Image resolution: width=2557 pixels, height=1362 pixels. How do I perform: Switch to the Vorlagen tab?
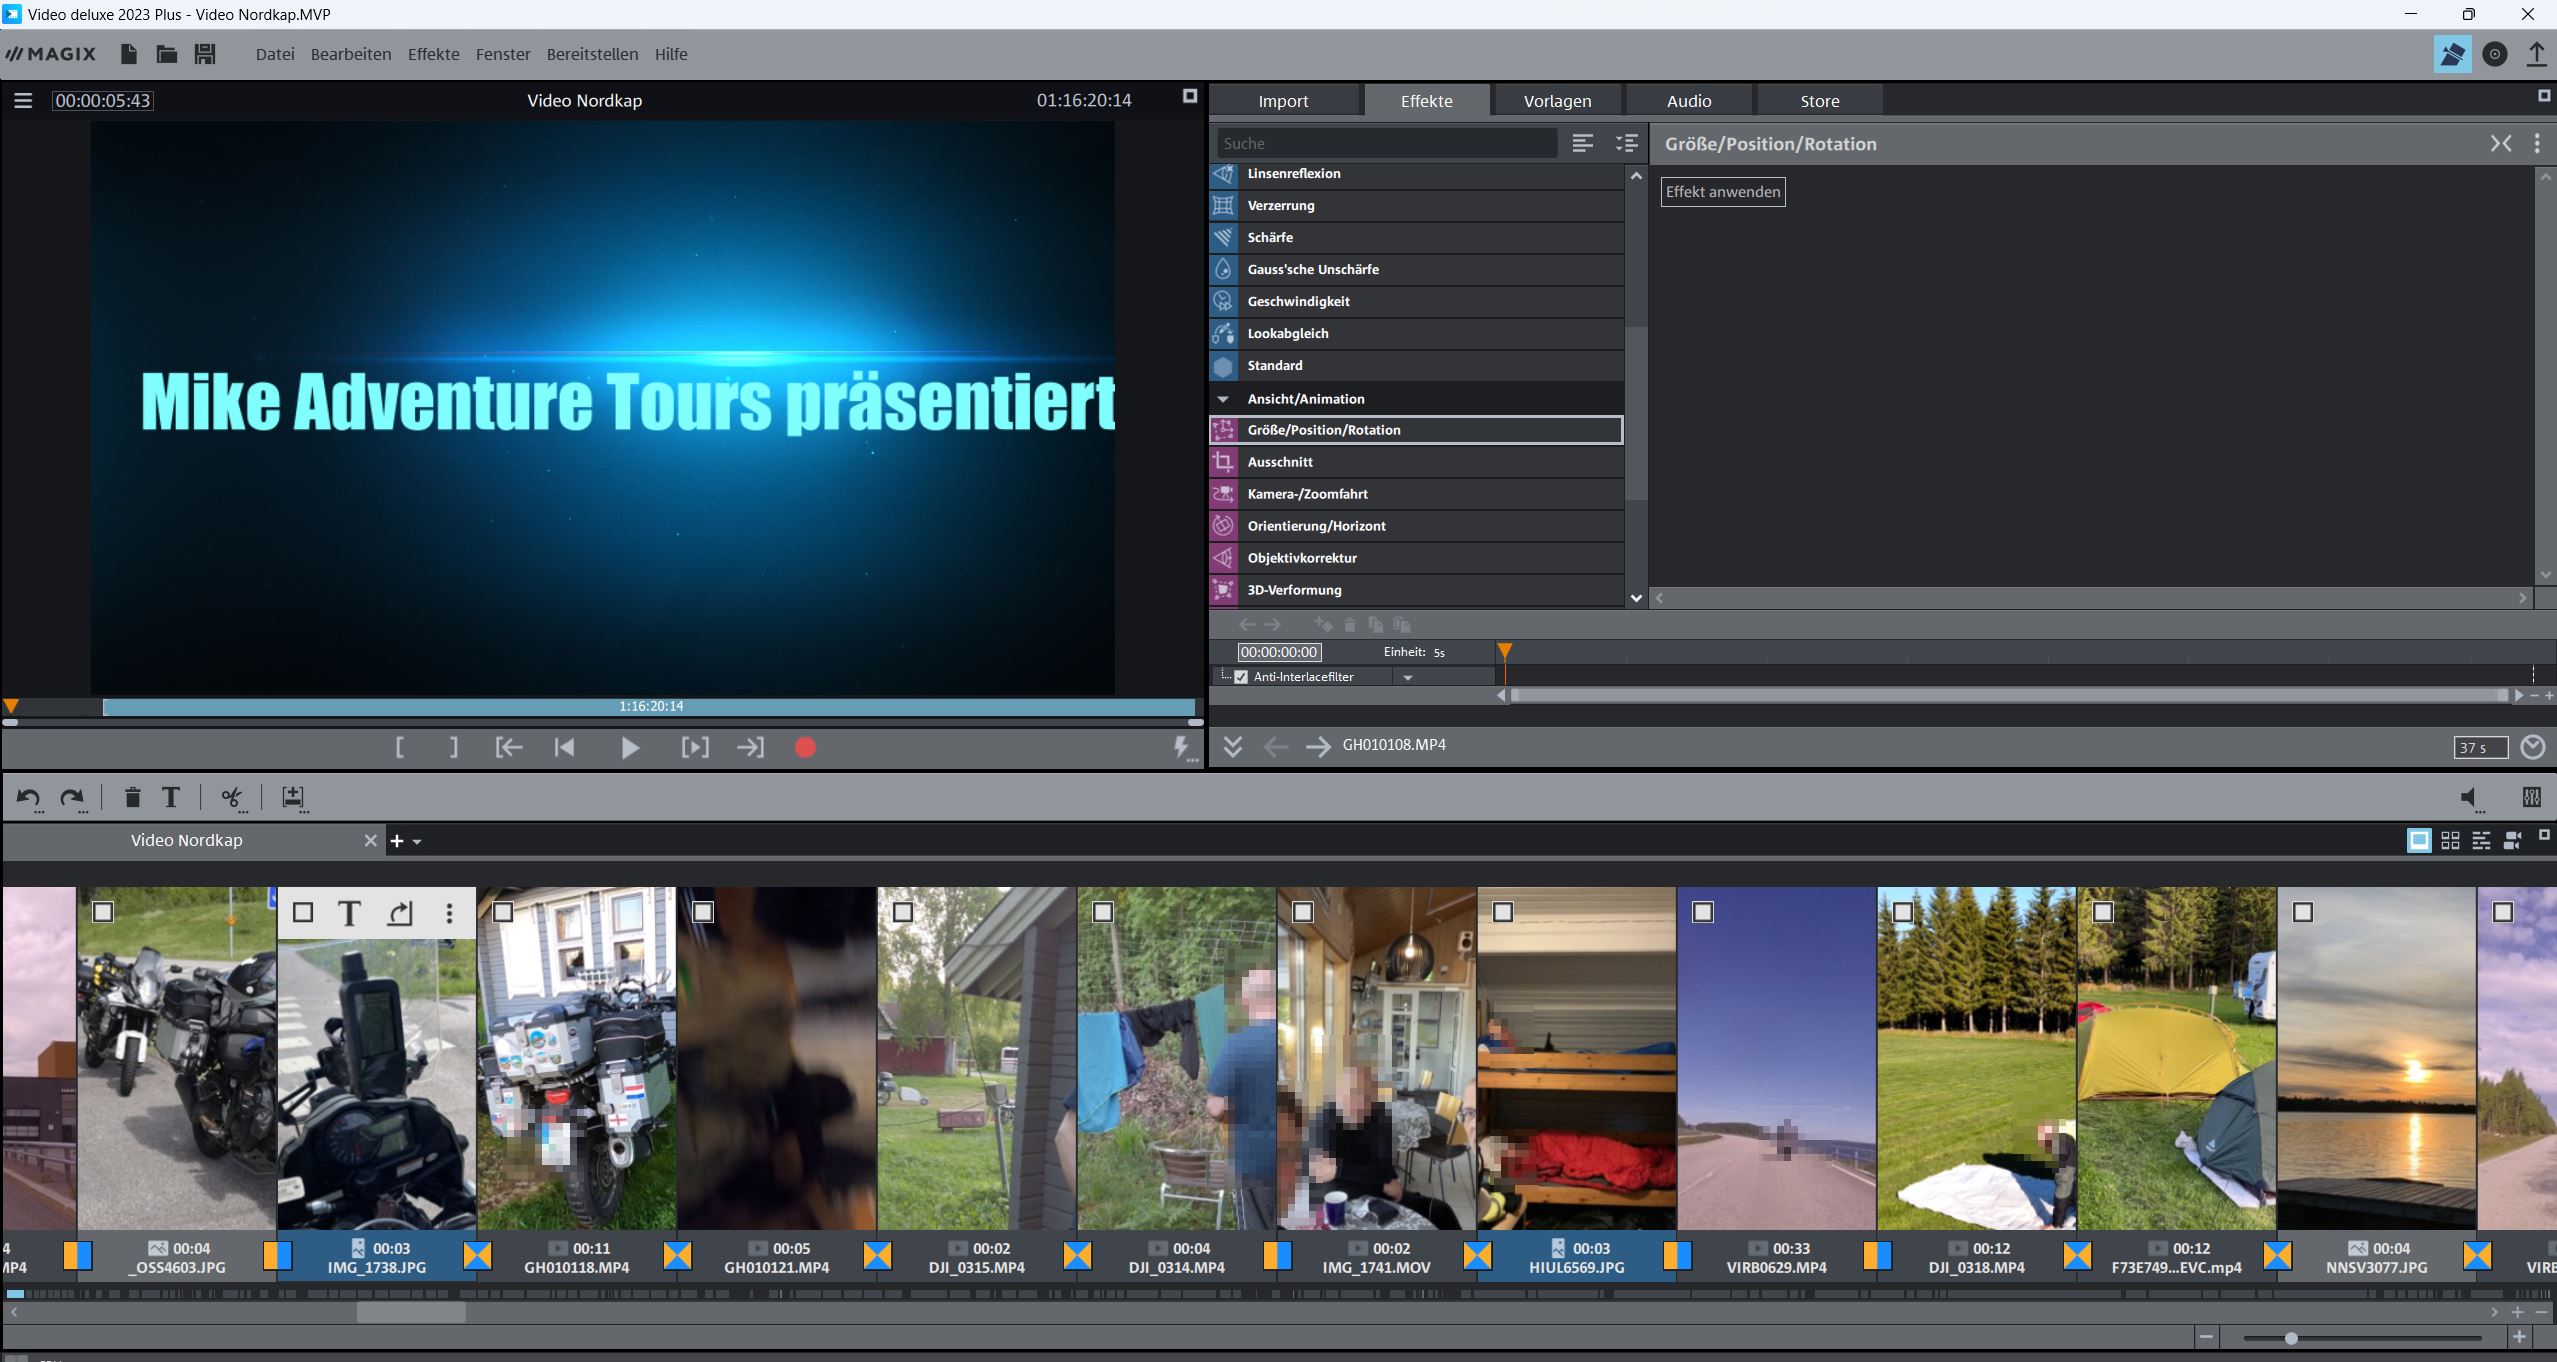[x=1557, y=101]
